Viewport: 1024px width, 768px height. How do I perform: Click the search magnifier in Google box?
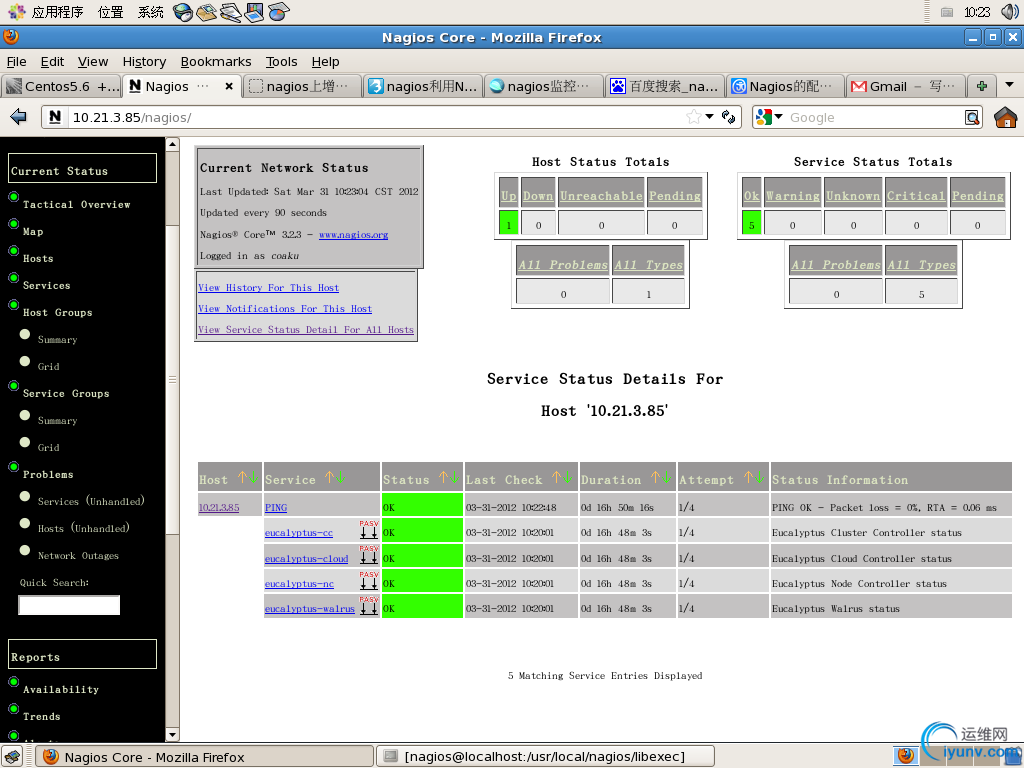[972, 118]
